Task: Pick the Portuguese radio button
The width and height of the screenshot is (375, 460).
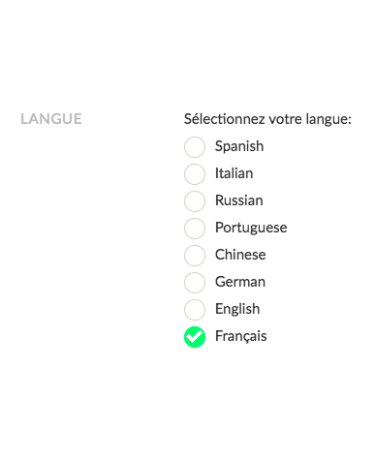Action: [194, 228]
